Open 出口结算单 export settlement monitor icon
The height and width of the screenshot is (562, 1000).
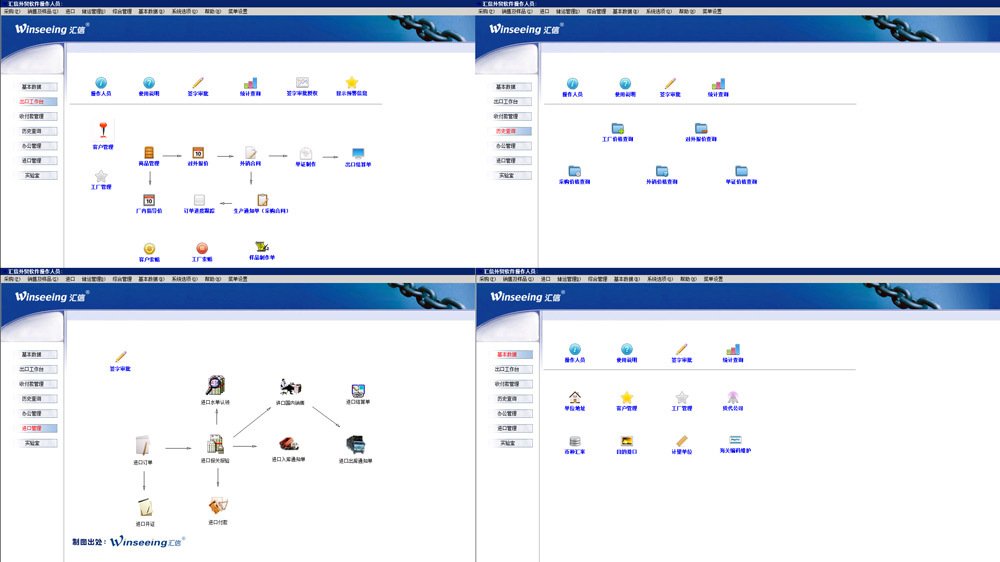tap(358, 153)
